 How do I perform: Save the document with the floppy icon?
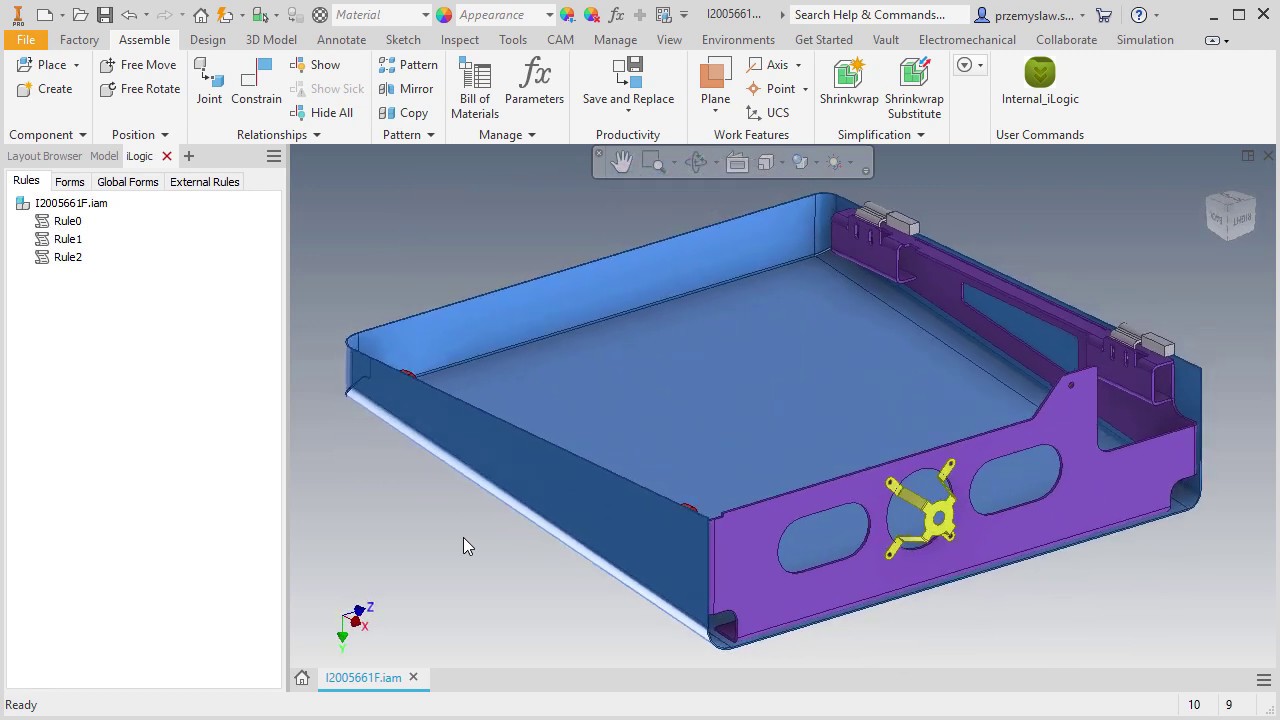coord(104,15)
